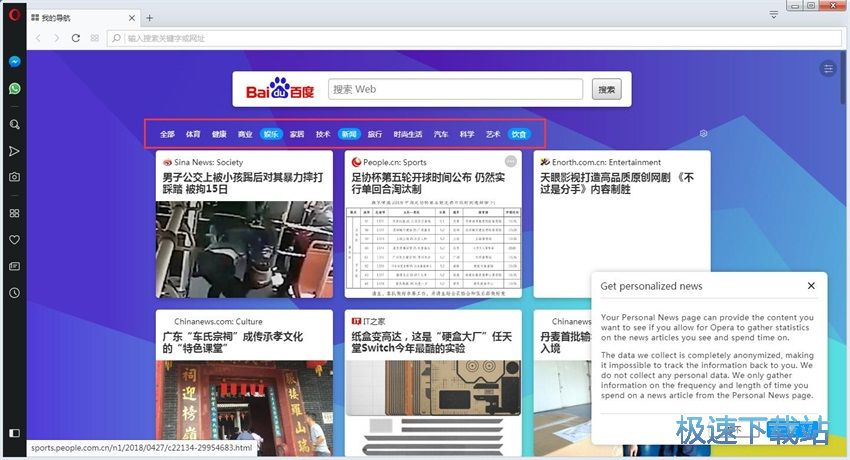Click the 搜索 Web search box
Viewport: 850px width, 460px height.
[455, 89]
